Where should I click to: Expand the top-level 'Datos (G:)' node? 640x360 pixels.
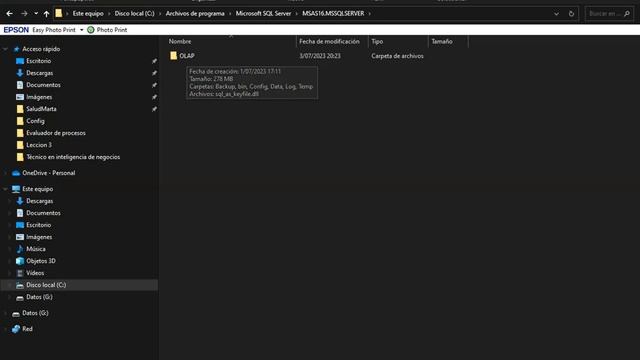(5, 313)
